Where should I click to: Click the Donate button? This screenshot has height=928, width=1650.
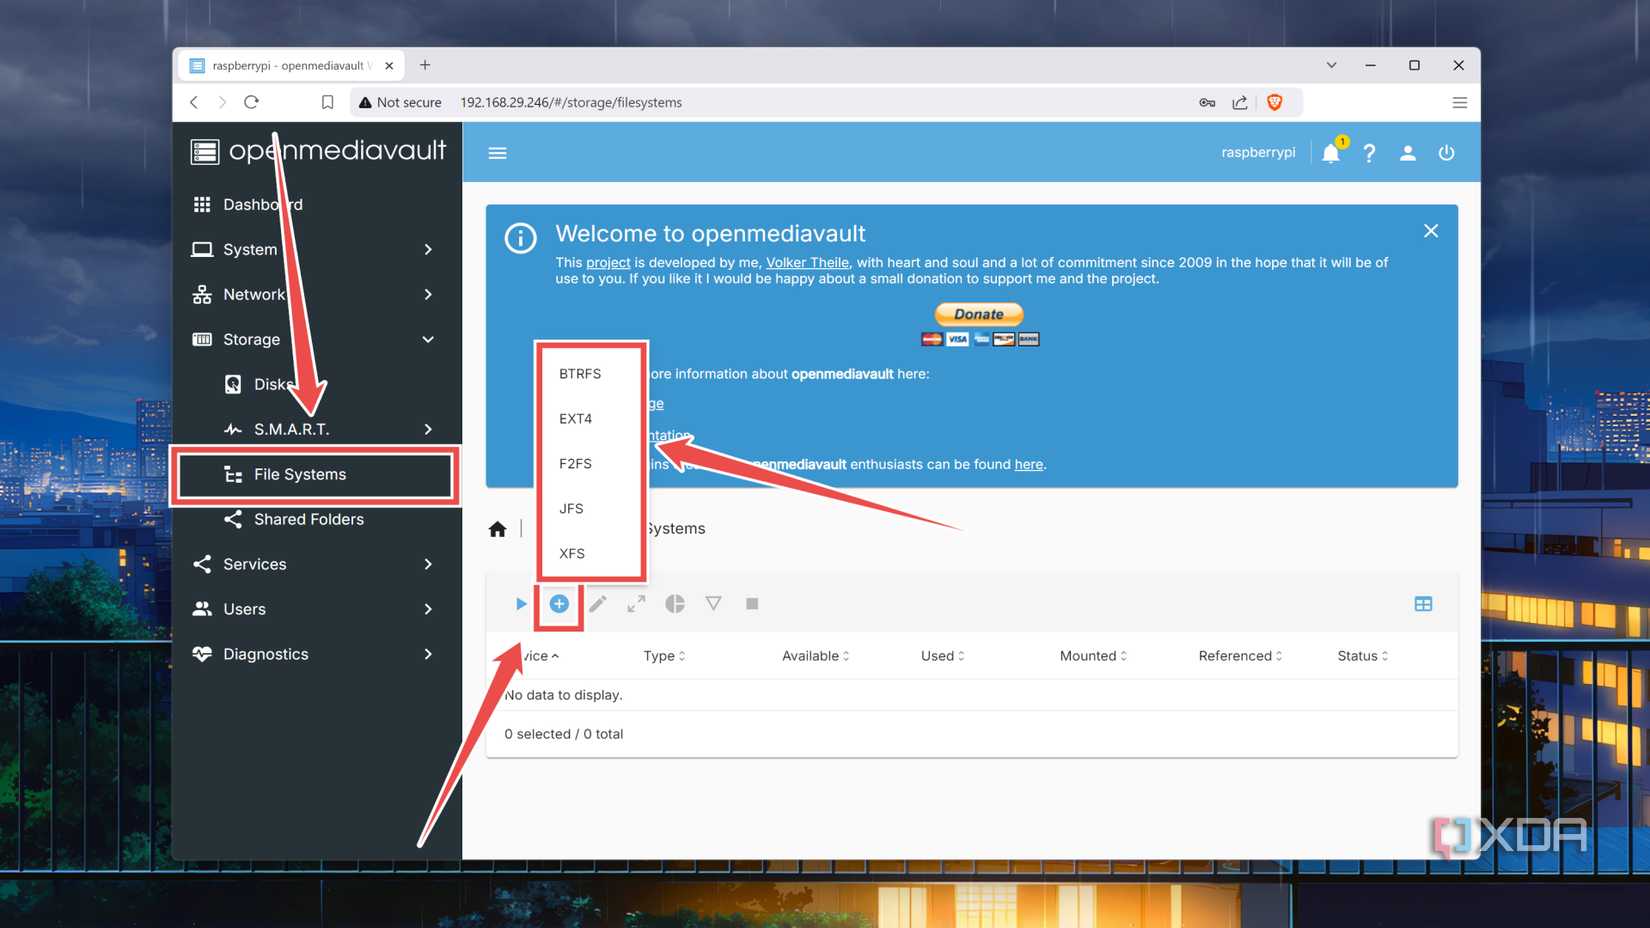click(979, 314)
